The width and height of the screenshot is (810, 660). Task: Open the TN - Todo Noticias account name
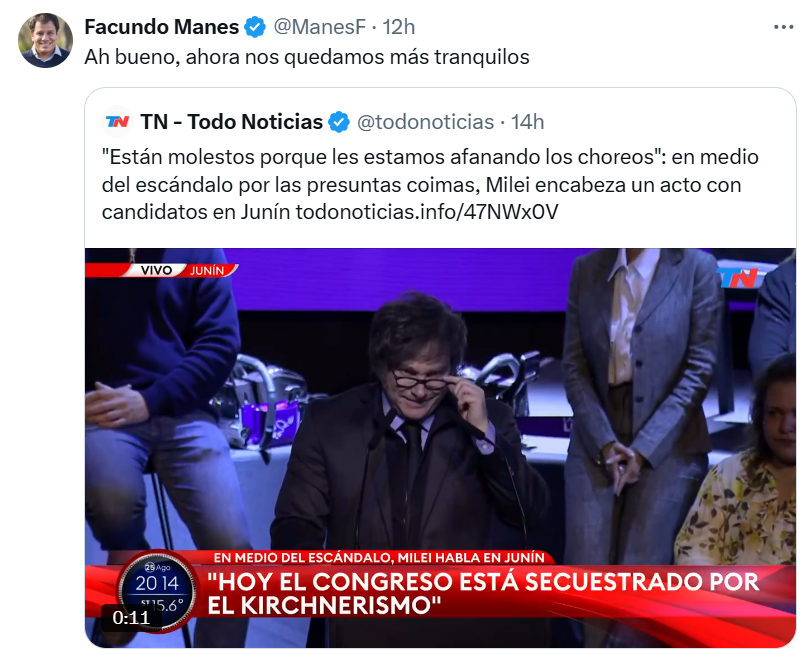[231, 122]
